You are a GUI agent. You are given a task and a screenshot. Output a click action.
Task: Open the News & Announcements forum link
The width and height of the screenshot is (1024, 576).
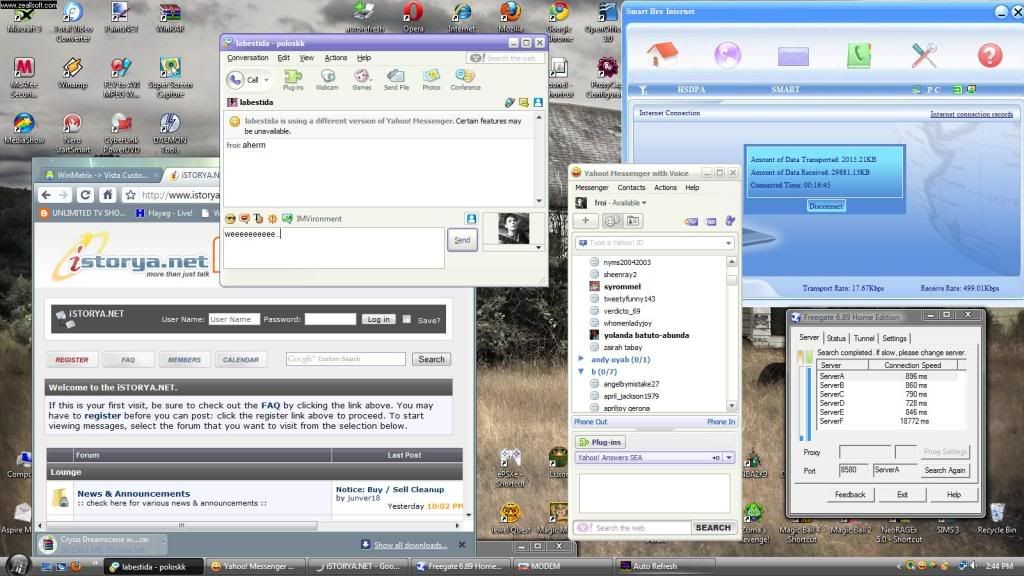[x=134, y=494]
